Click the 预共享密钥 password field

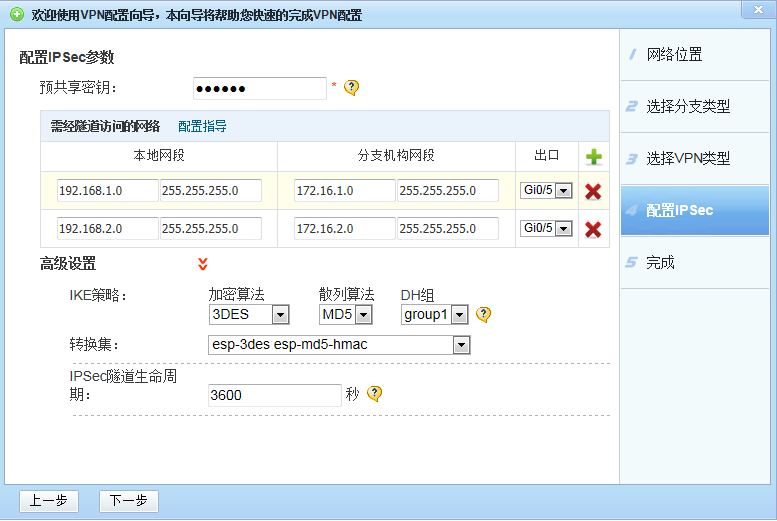[x=259, y=88]
